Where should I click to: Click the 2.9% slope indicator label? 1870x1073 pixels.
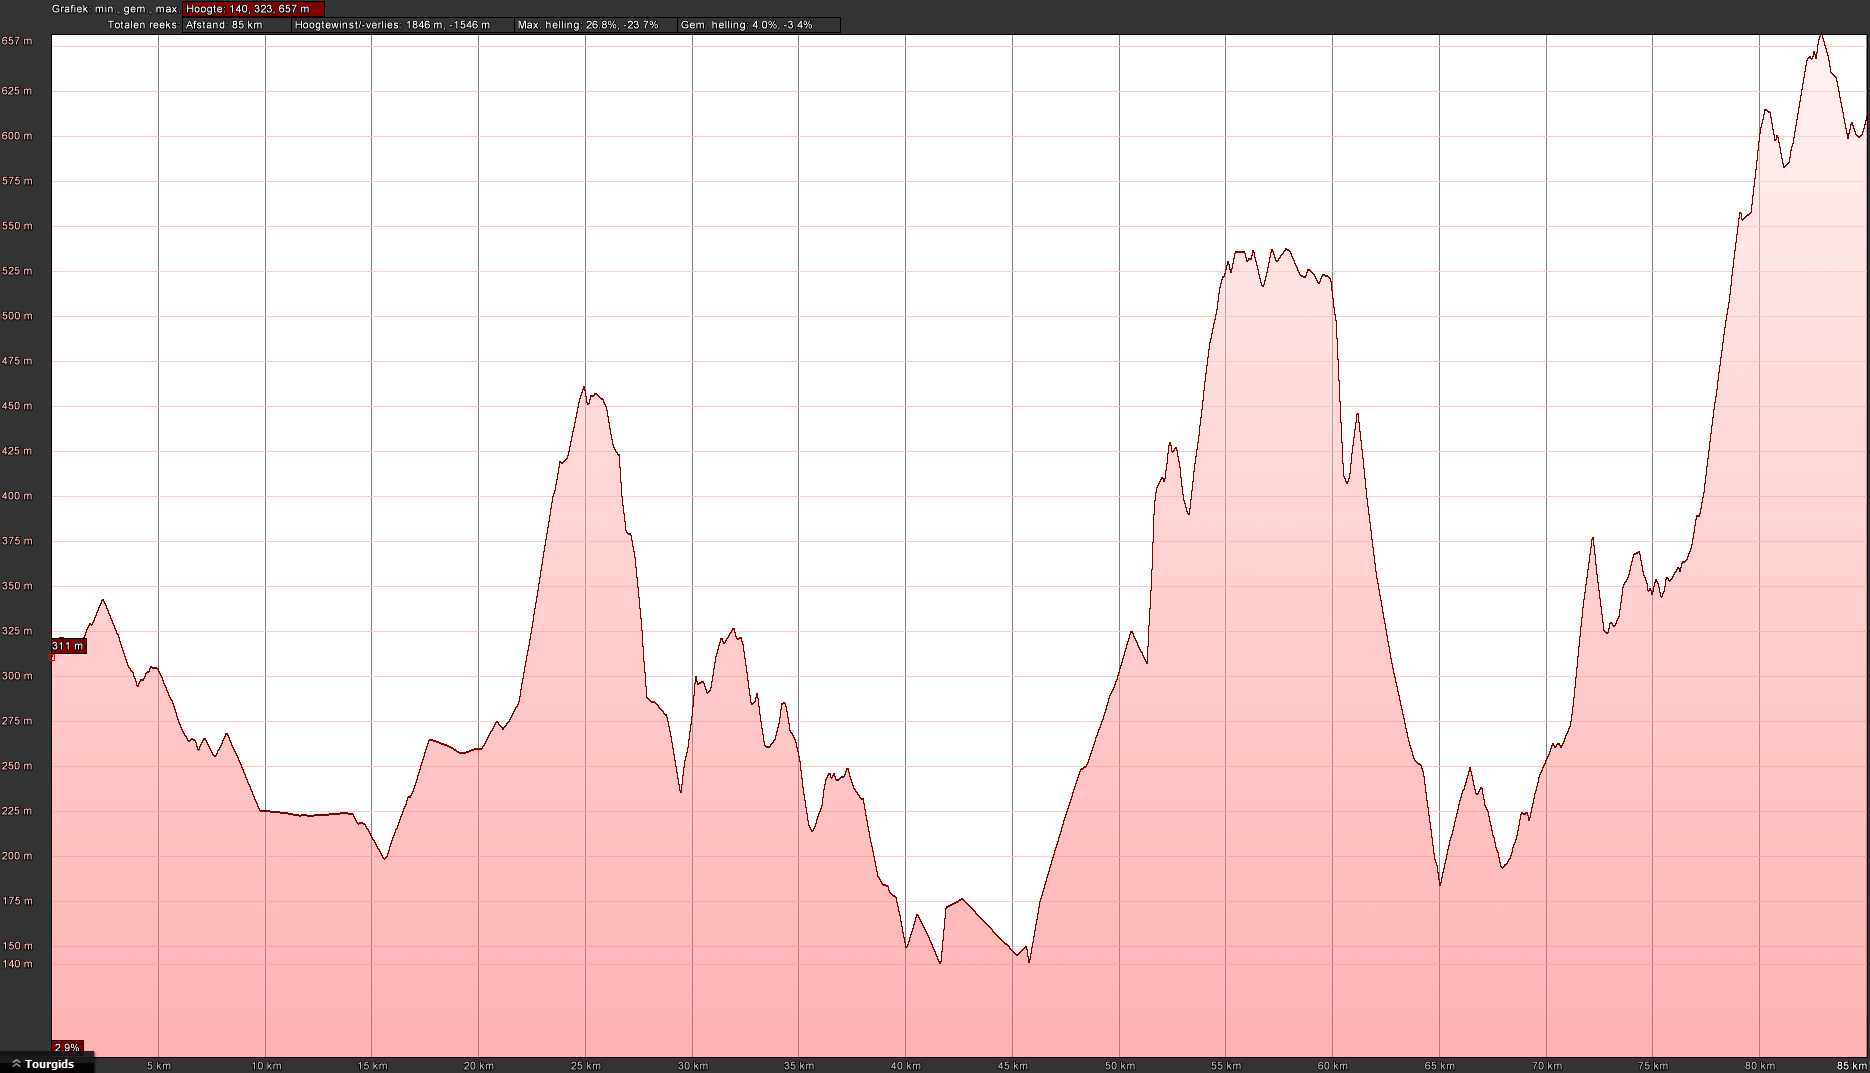pyautogui.click(x=67, y=1047)
